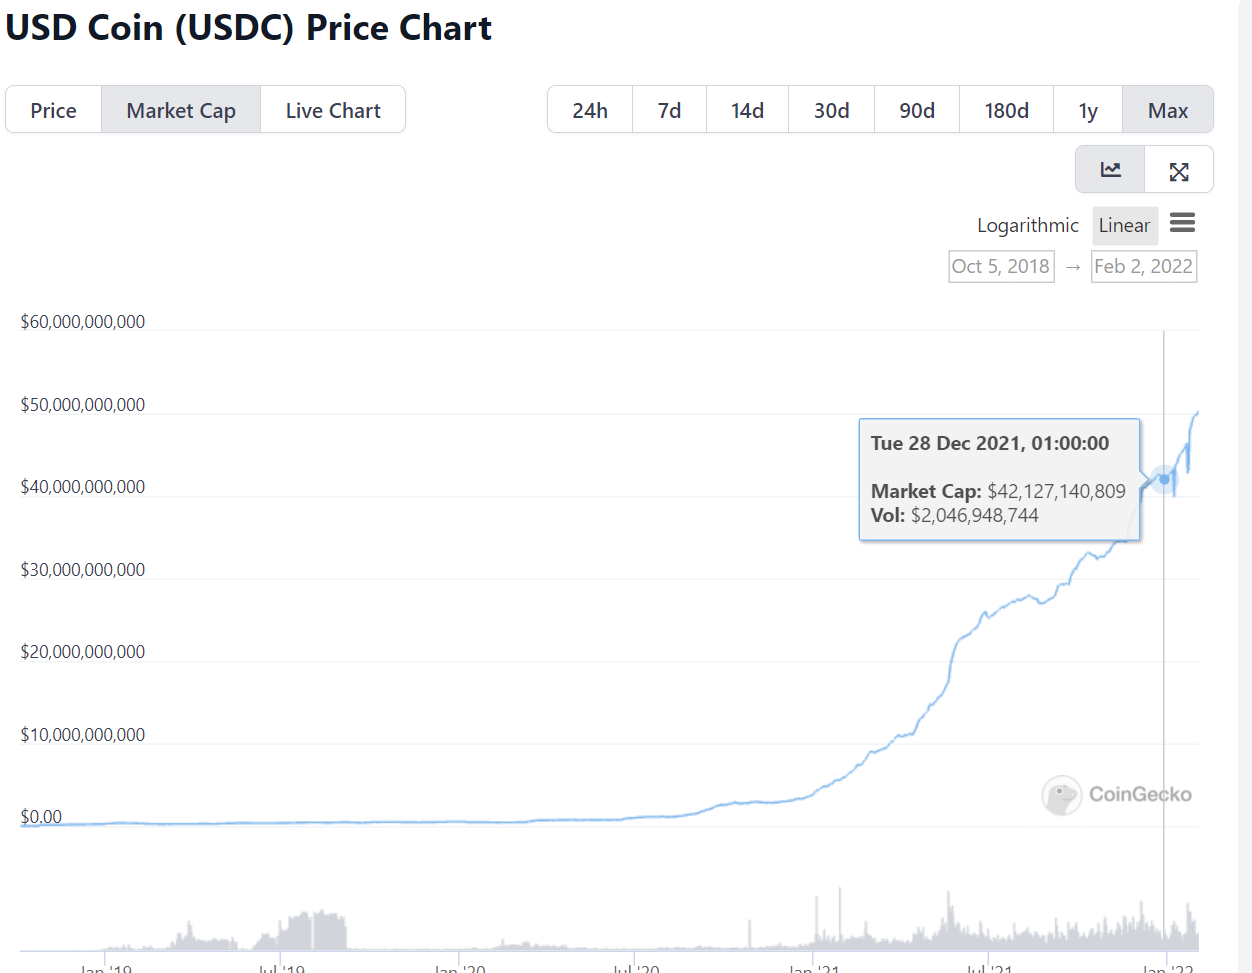Switch to Logarithmic scale
The height and width of the screenshot is (973, 1252).
(x=1027, y=225)
